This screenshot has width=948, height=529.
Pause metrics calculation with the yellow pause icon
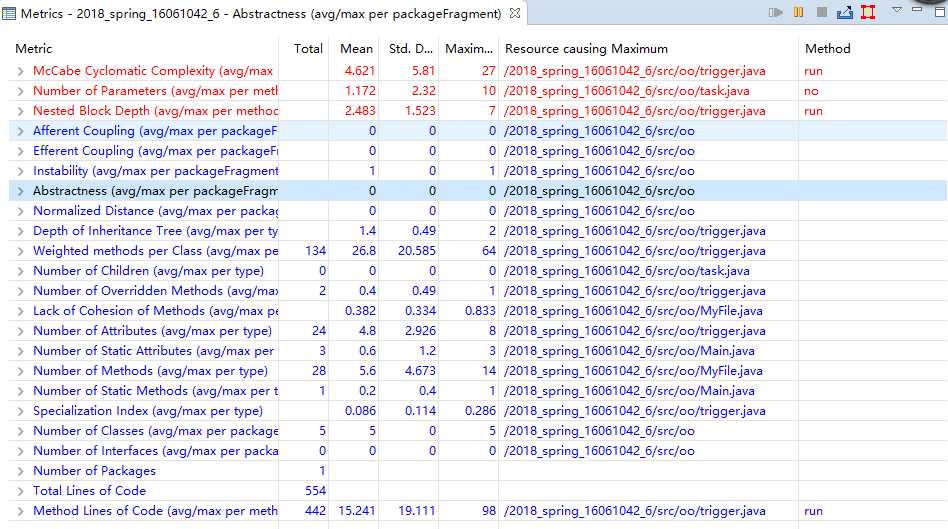pyautogui.click(x=799, y=12)
